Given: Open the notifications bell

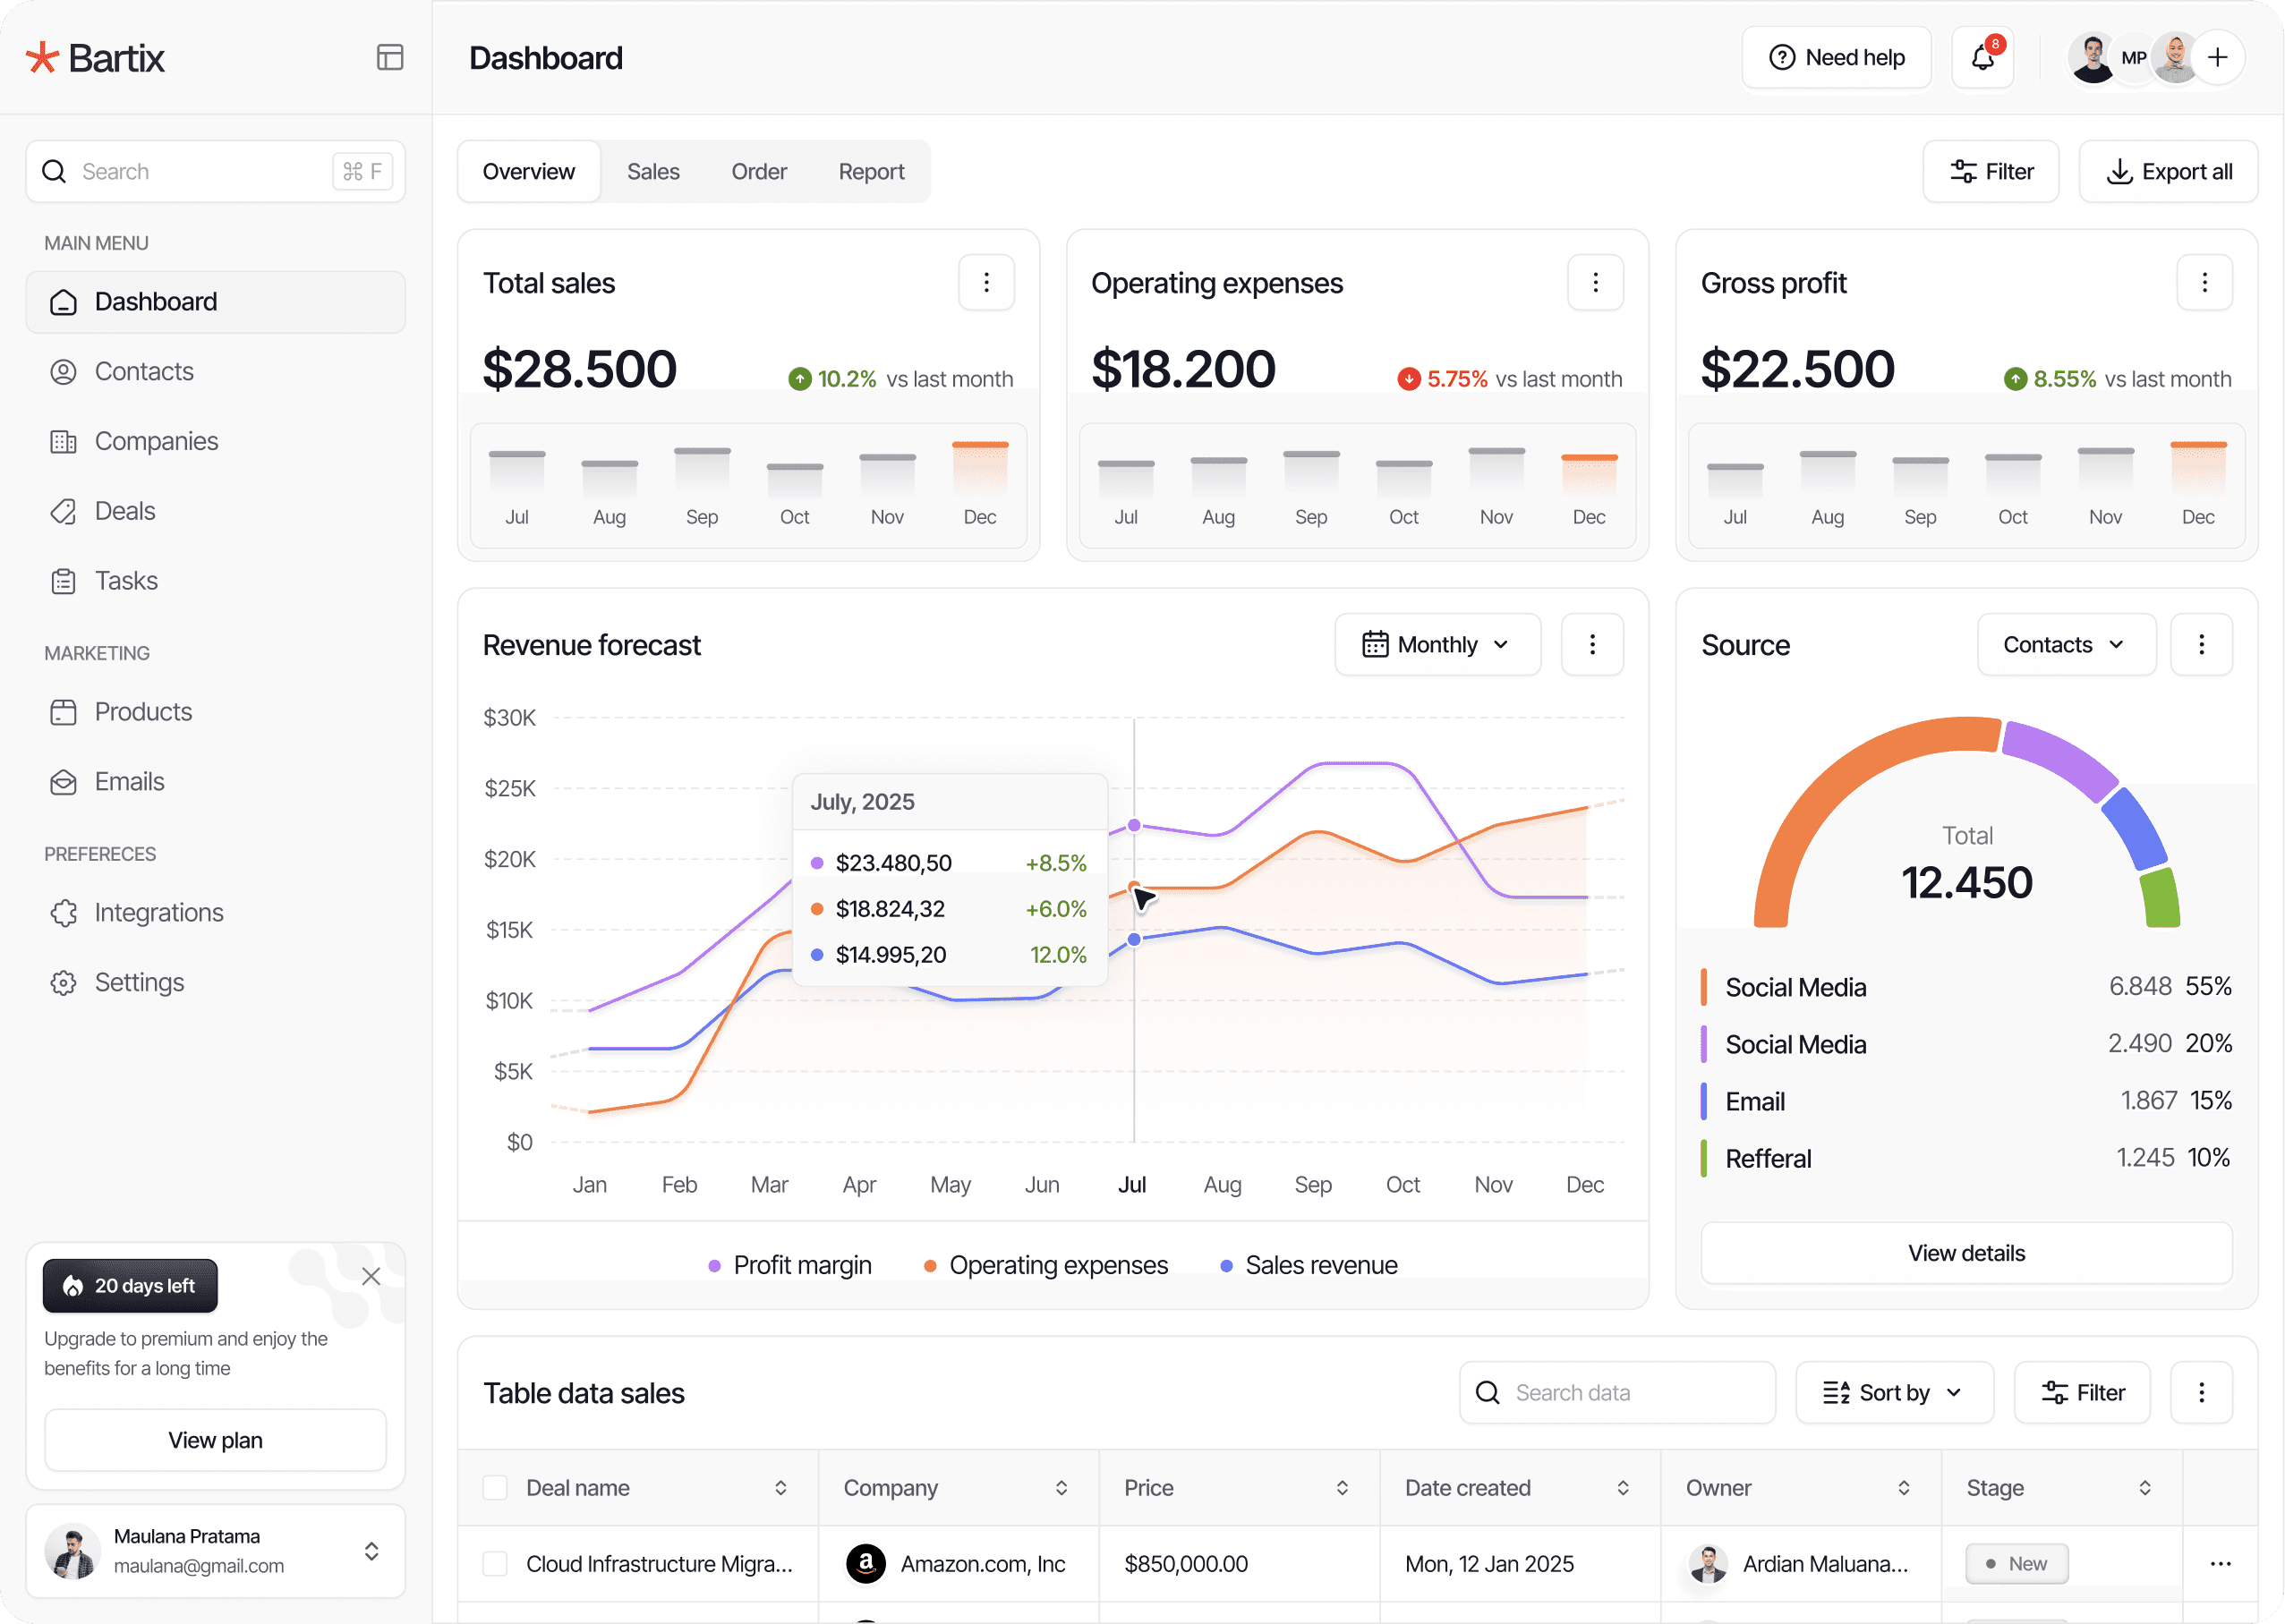Looking at the screenshot, I should coord(1982,58).
